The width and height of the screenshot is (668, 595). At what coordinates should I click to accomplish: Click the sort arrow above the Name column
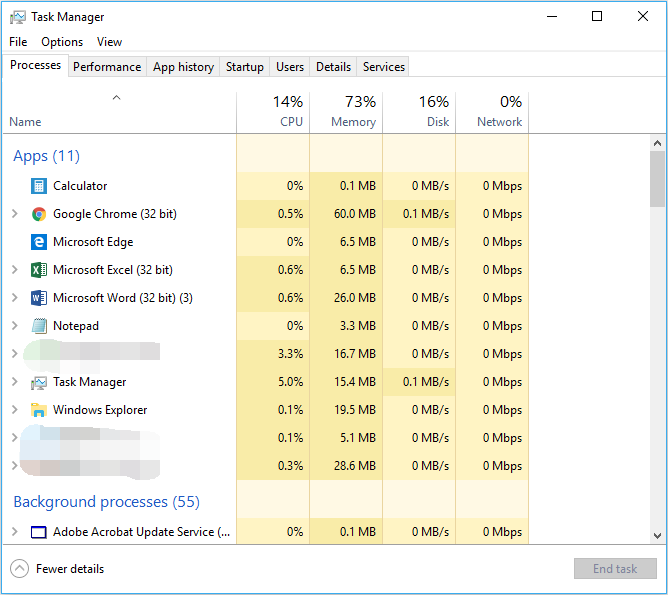[116, 98]
